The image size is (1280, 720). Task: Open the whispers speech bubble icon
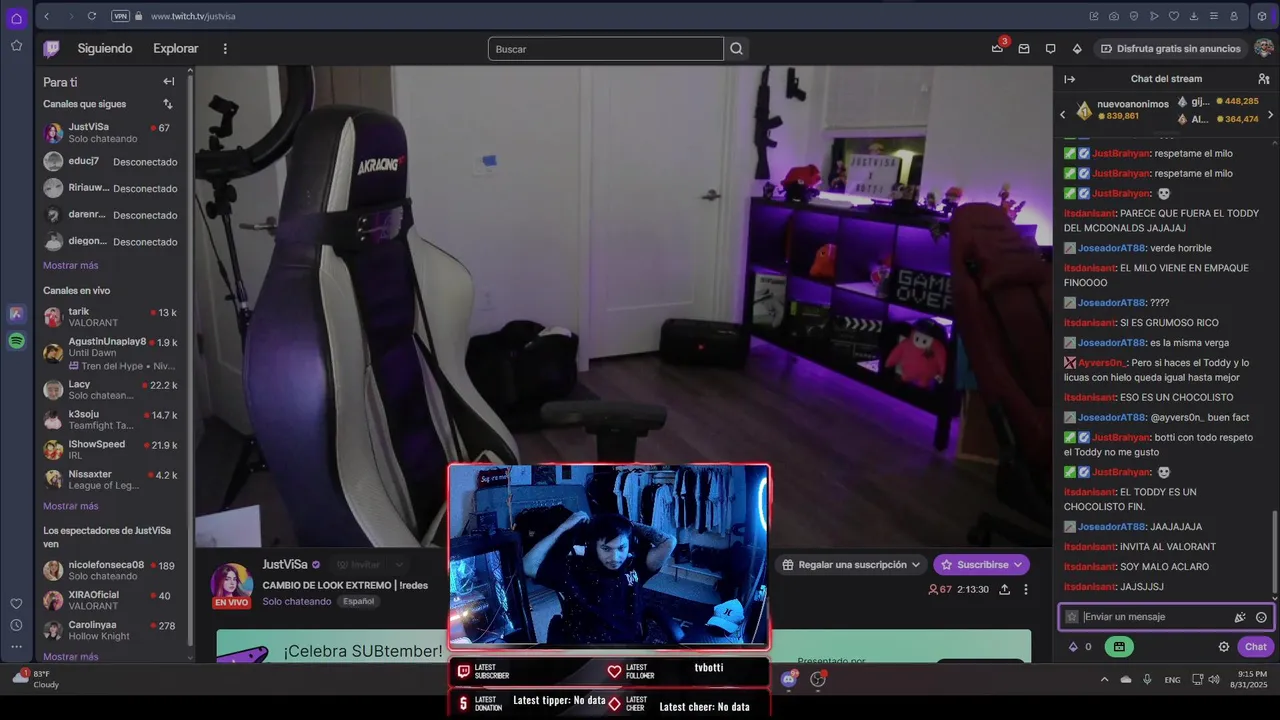pyautogui.click(x=1050, y=48)
